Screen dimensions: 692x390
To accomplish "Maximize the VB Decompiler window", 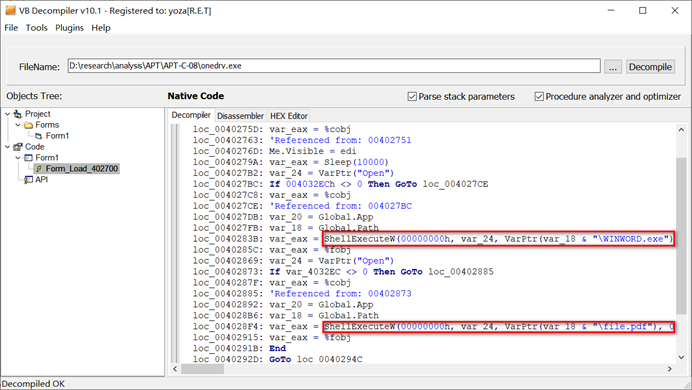I will (643, 10).
